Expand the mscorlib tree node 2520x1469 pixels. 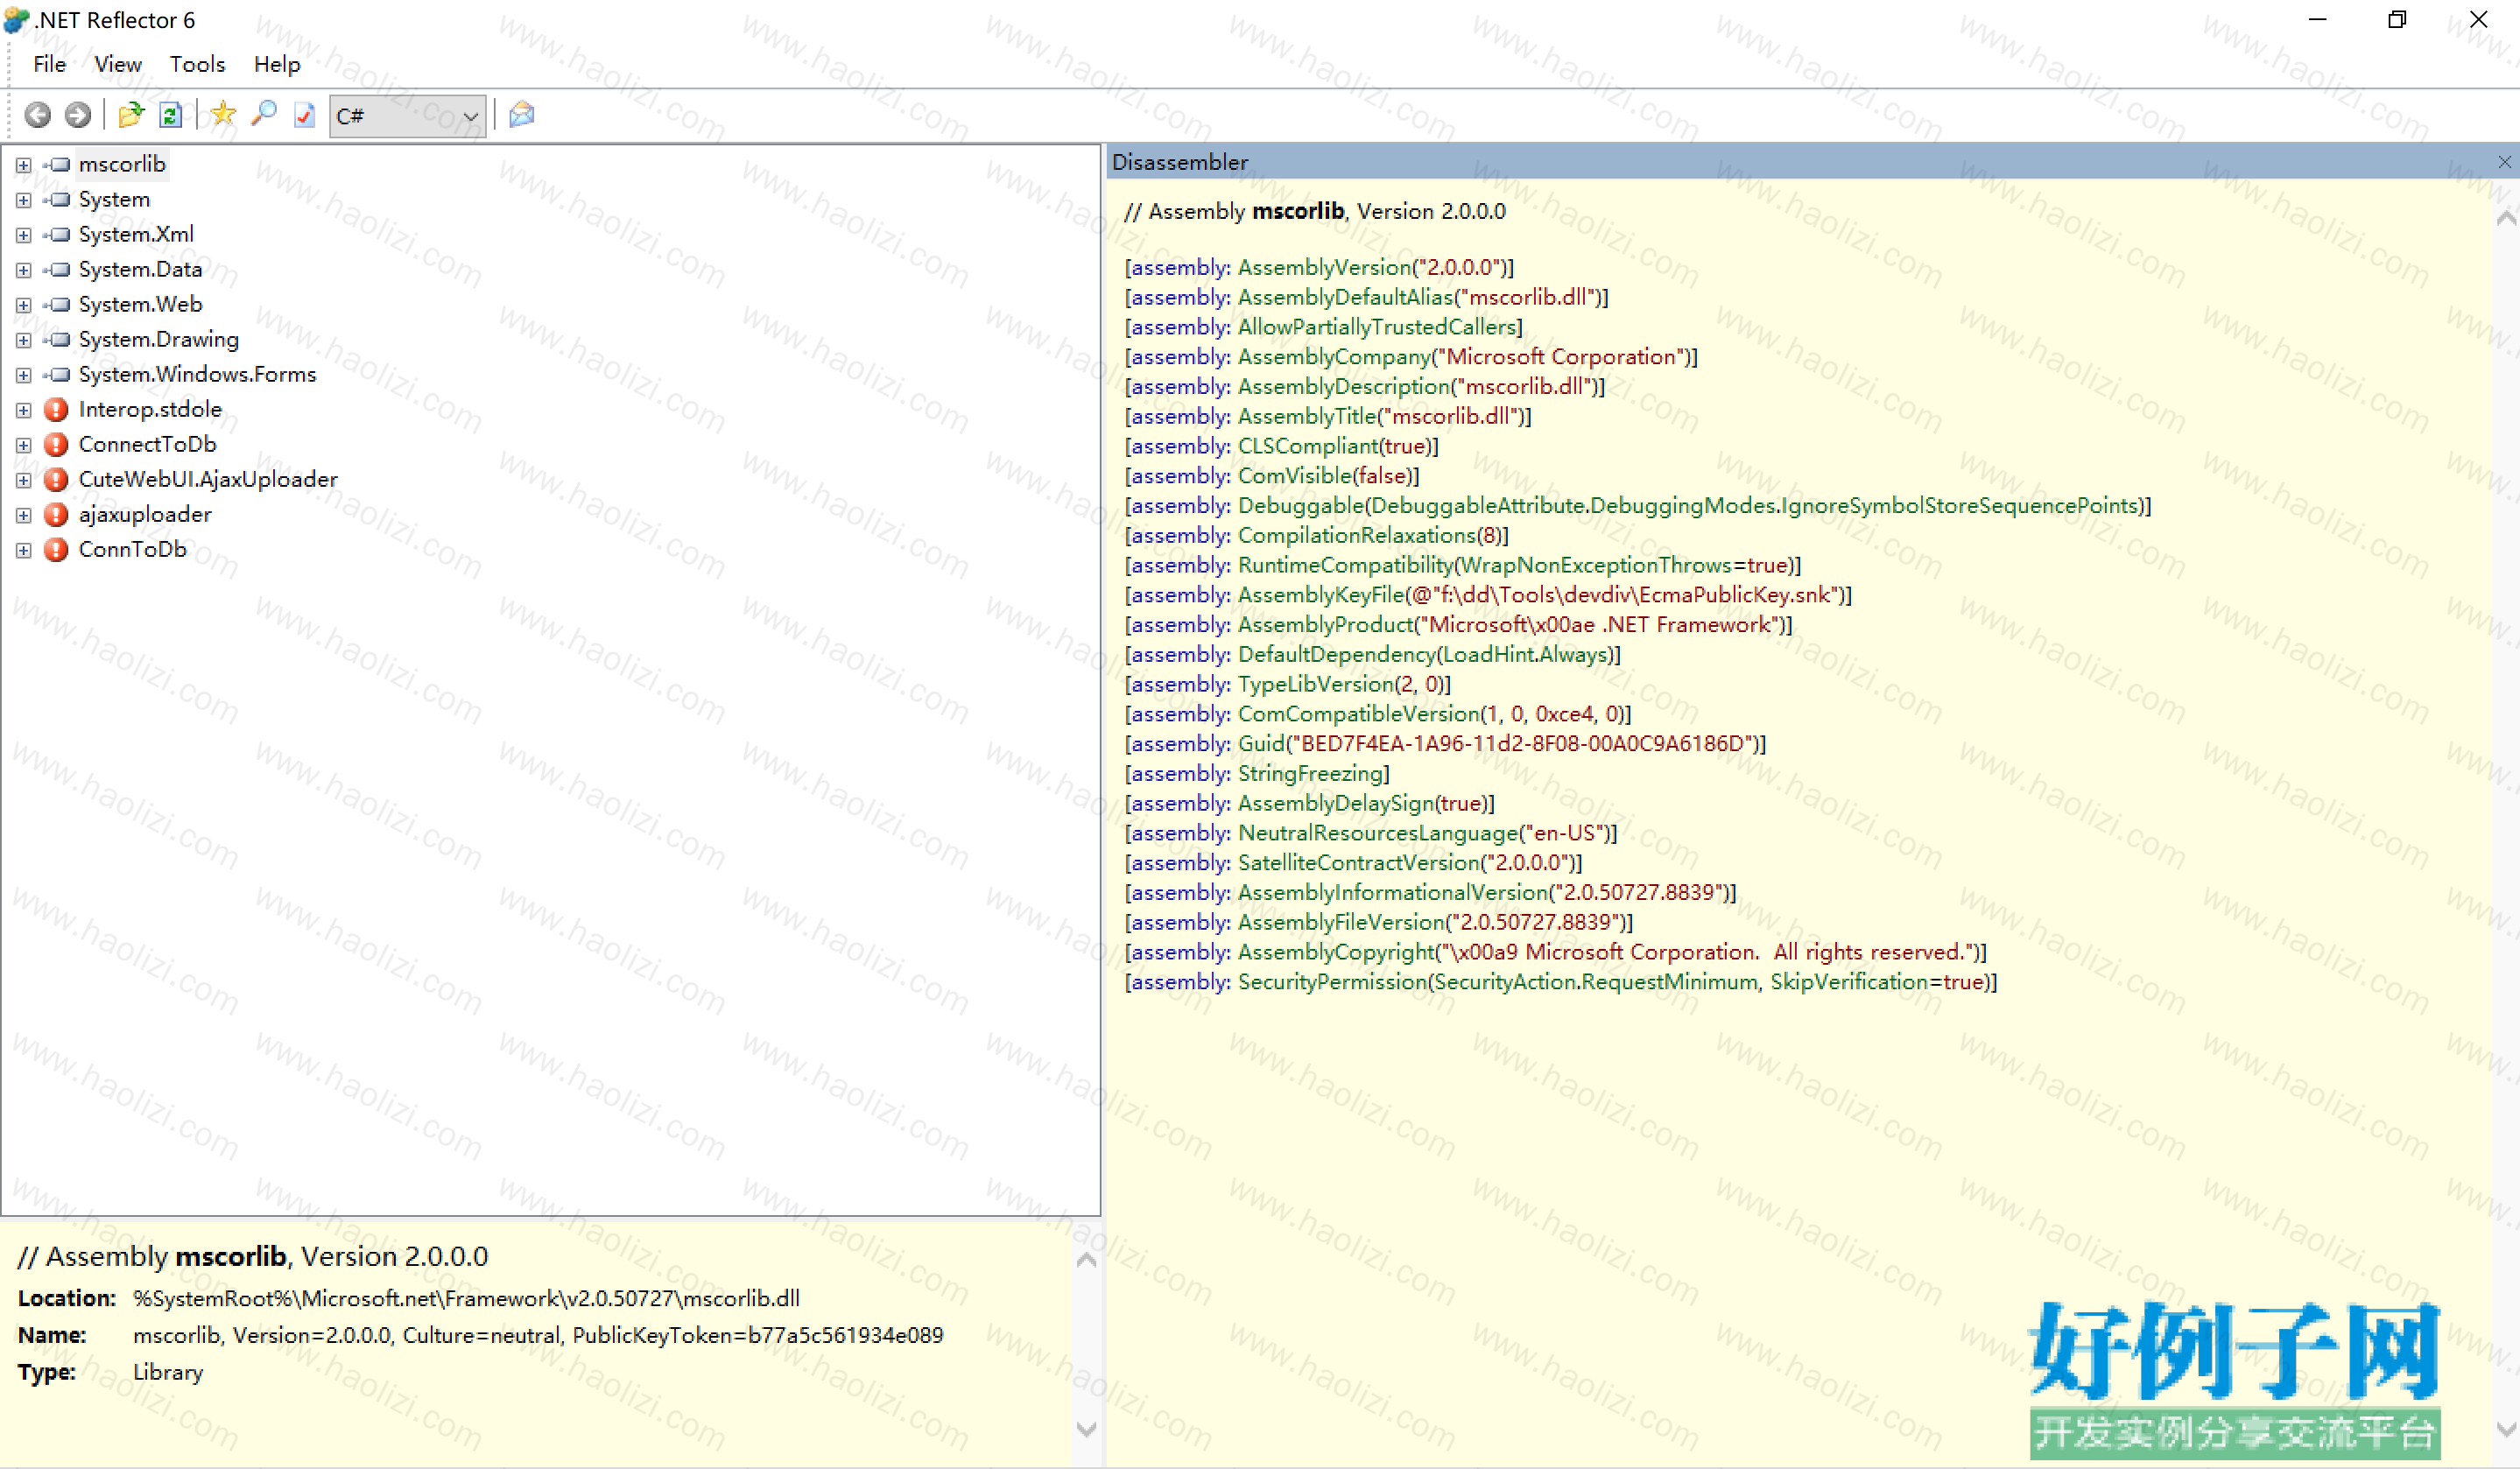click(x=23, y=165)
